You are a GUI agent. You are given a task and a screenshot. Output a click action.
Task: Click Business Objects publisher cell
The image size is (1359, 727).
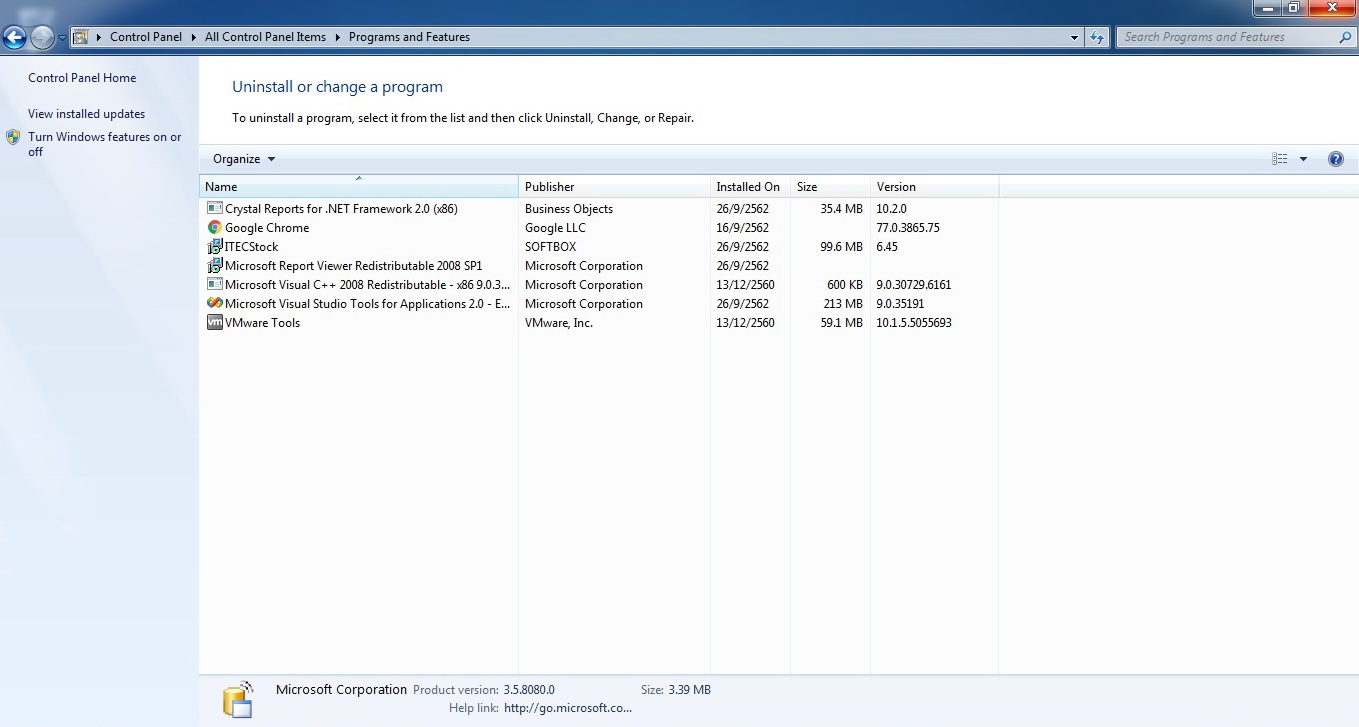(569, 209)
